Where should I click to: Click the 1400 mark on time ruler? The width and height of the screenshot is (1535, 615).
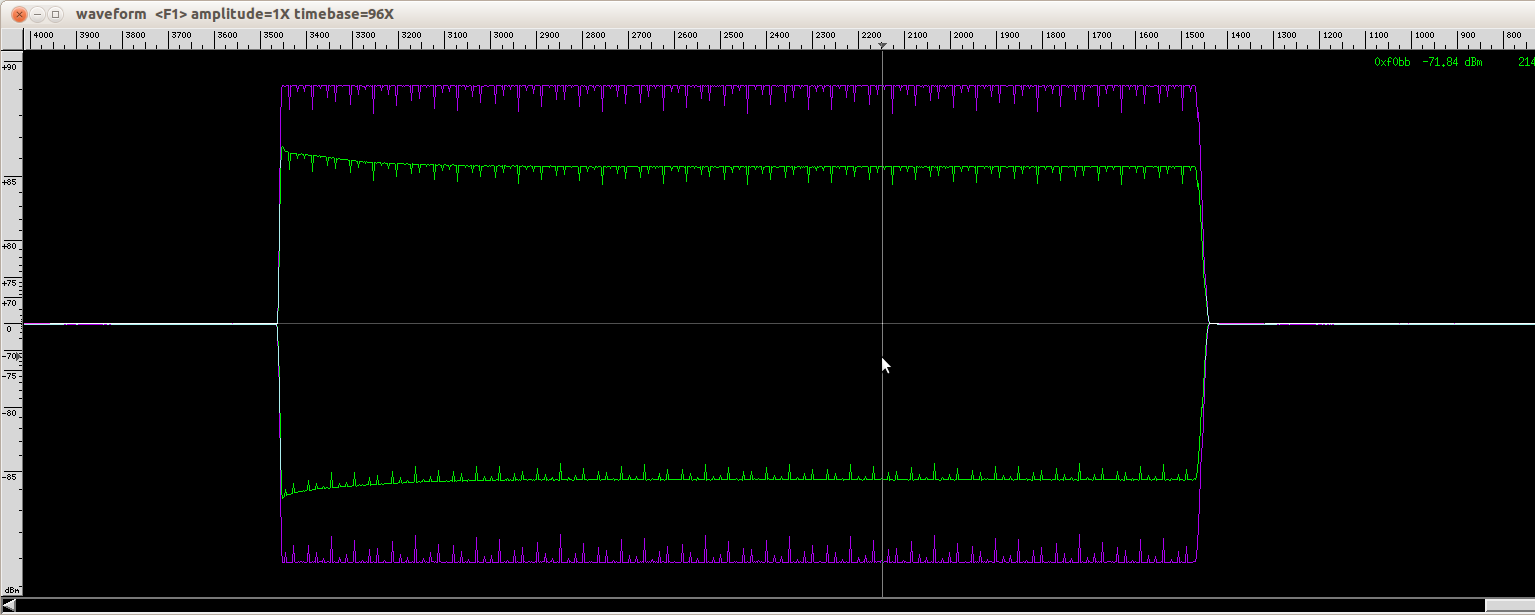[x=1239, y=36]
